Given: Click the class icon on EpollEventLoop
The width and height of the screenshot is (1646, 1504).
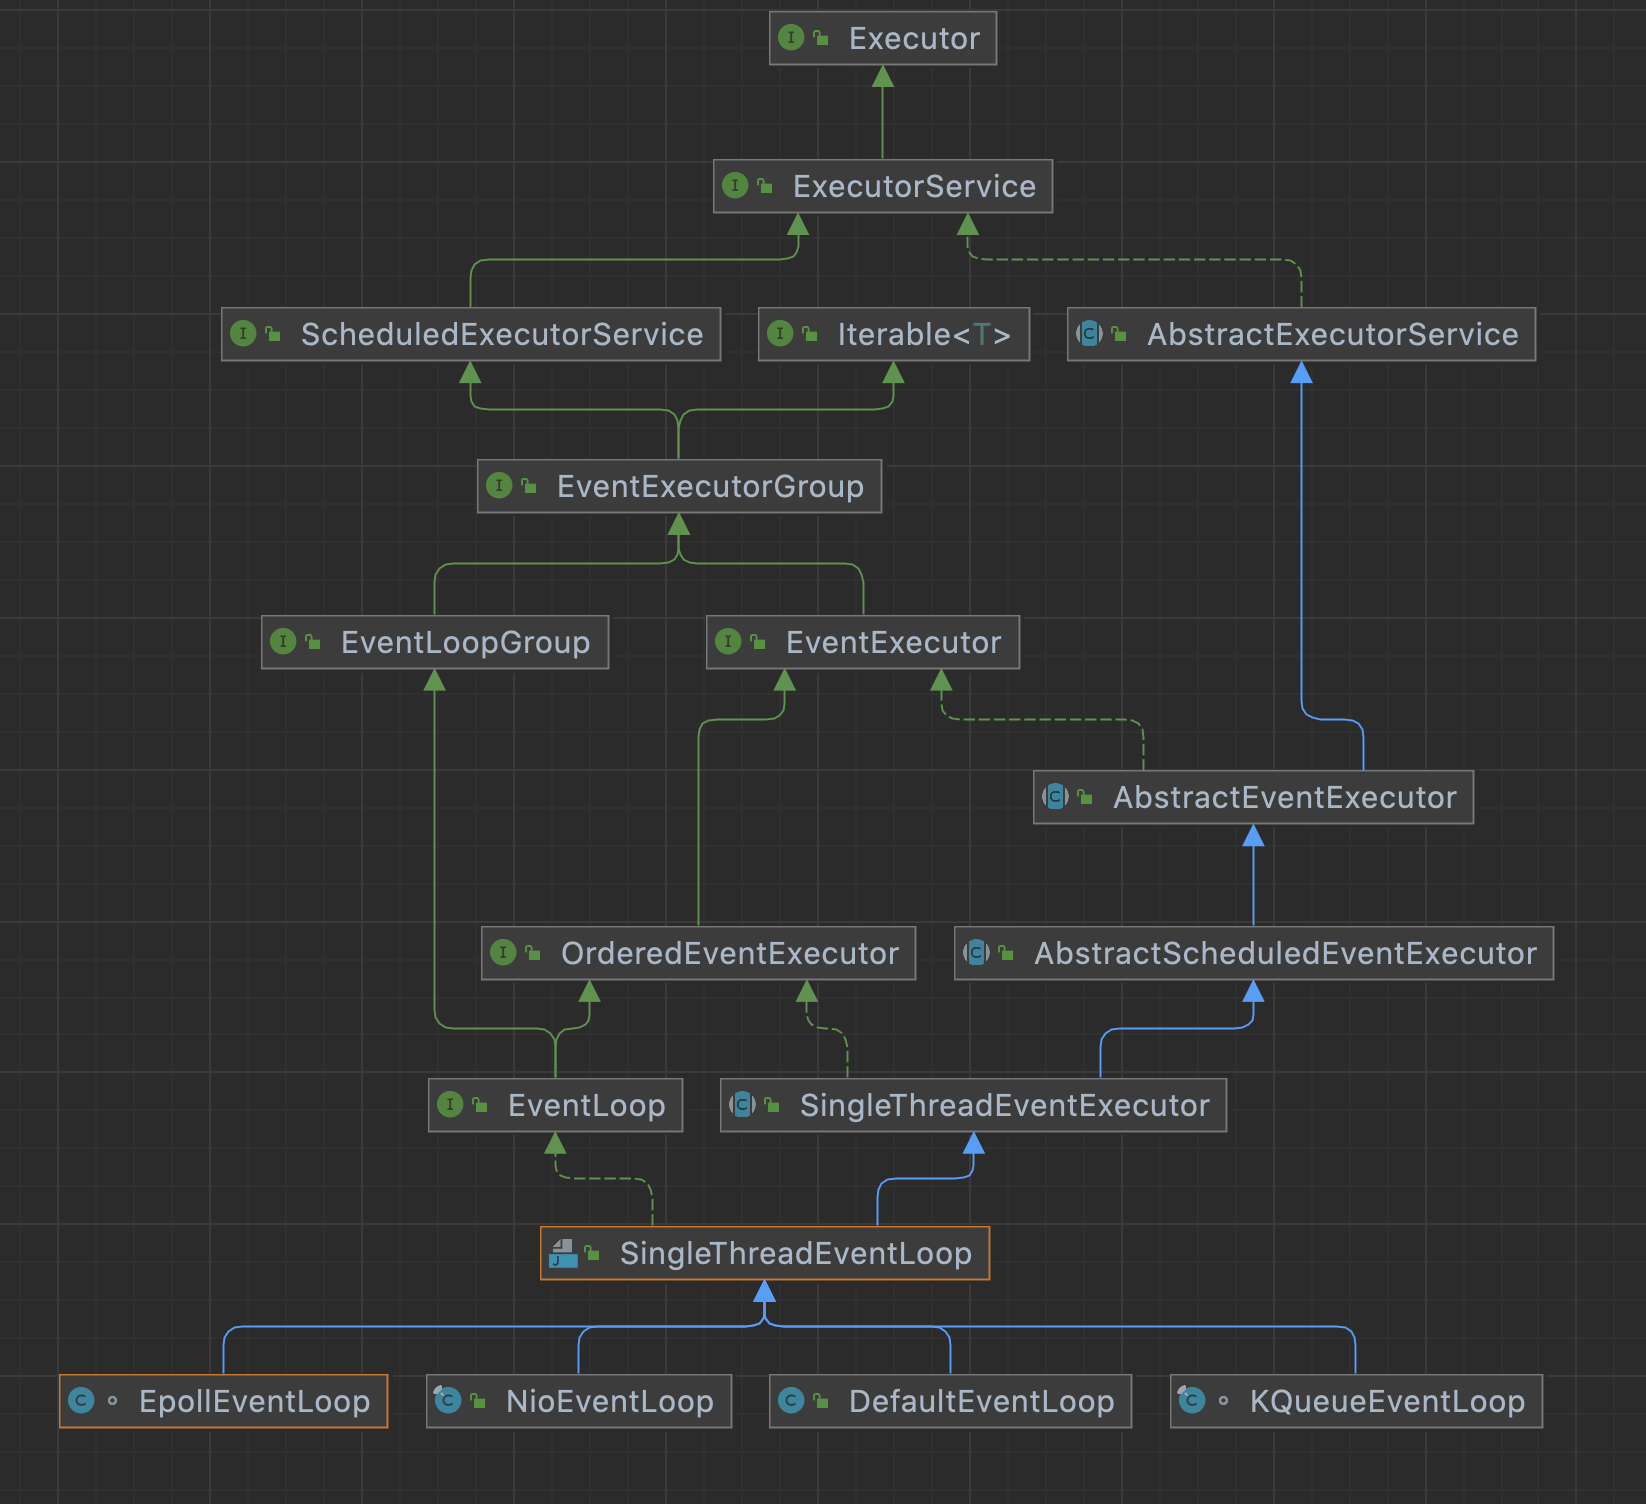Looking at the screenshot, I should click(x=81, y=1401).
